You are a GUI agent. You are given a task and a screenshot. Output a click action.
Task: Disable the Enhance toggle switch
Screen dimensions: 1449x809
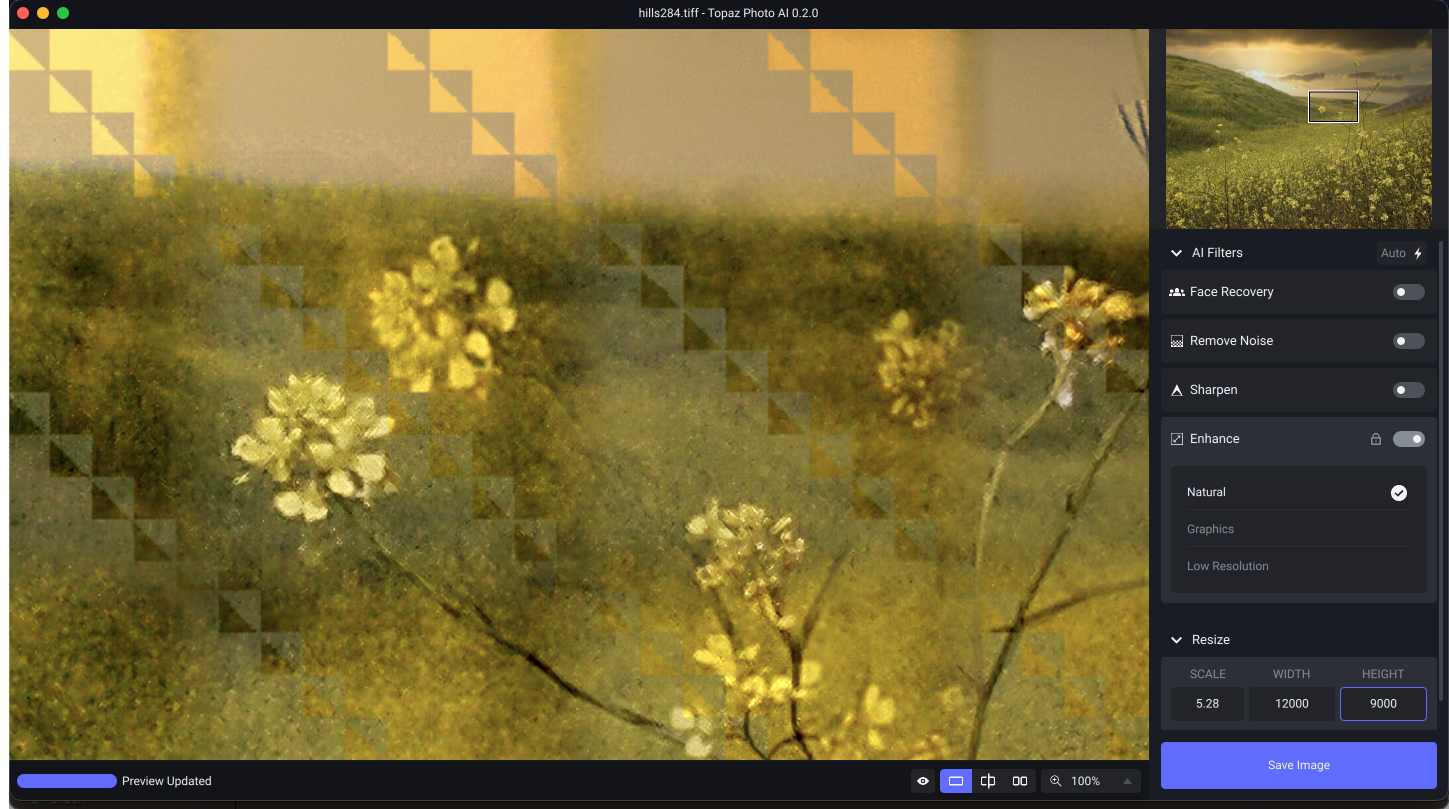(x=1408, y=439)
